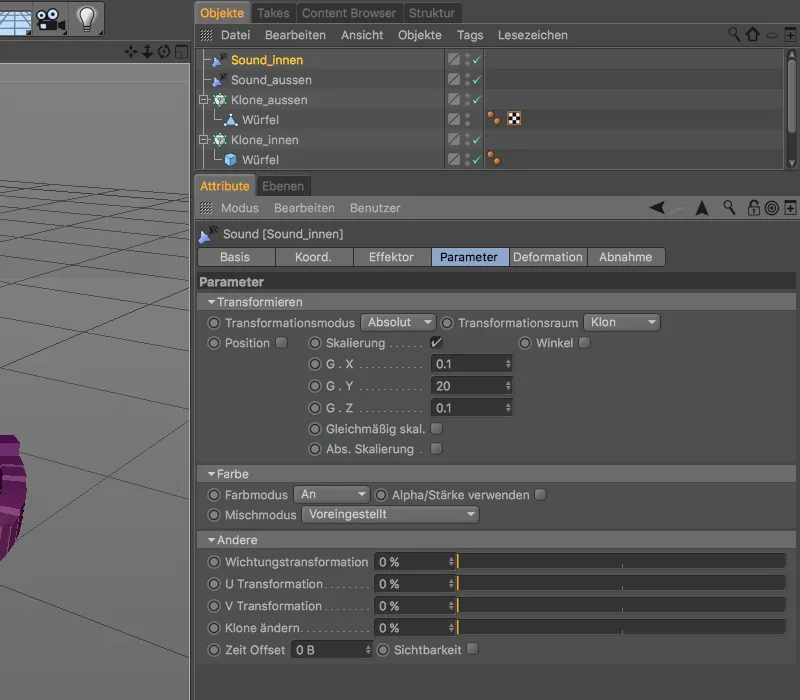Collapse the Andere section
Image resolution: width=800 pixels, height=700 pixels.
(211, 540)
